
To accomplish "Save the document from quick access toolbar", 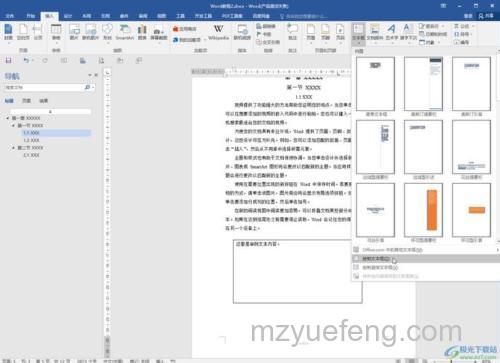I will [x=8, y=60].
